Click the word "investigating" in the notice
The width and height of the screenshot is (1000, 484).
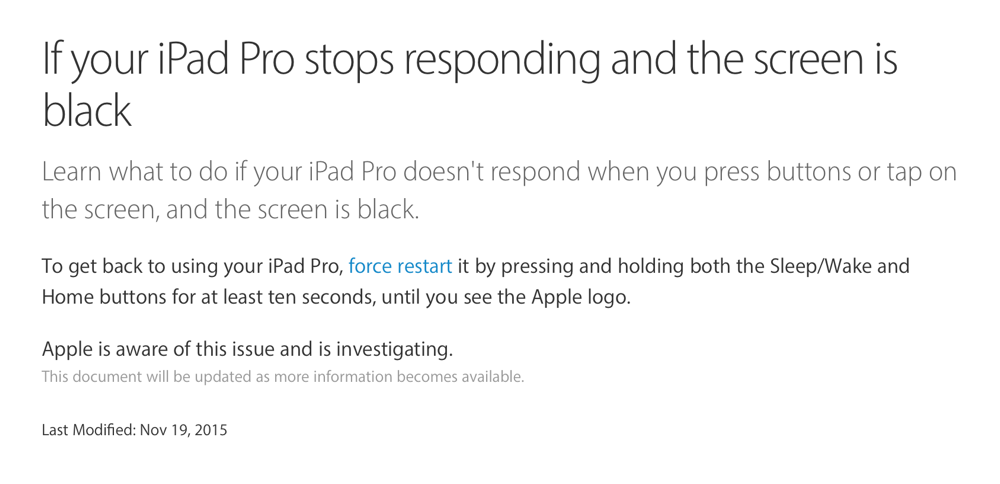point(393,349)
